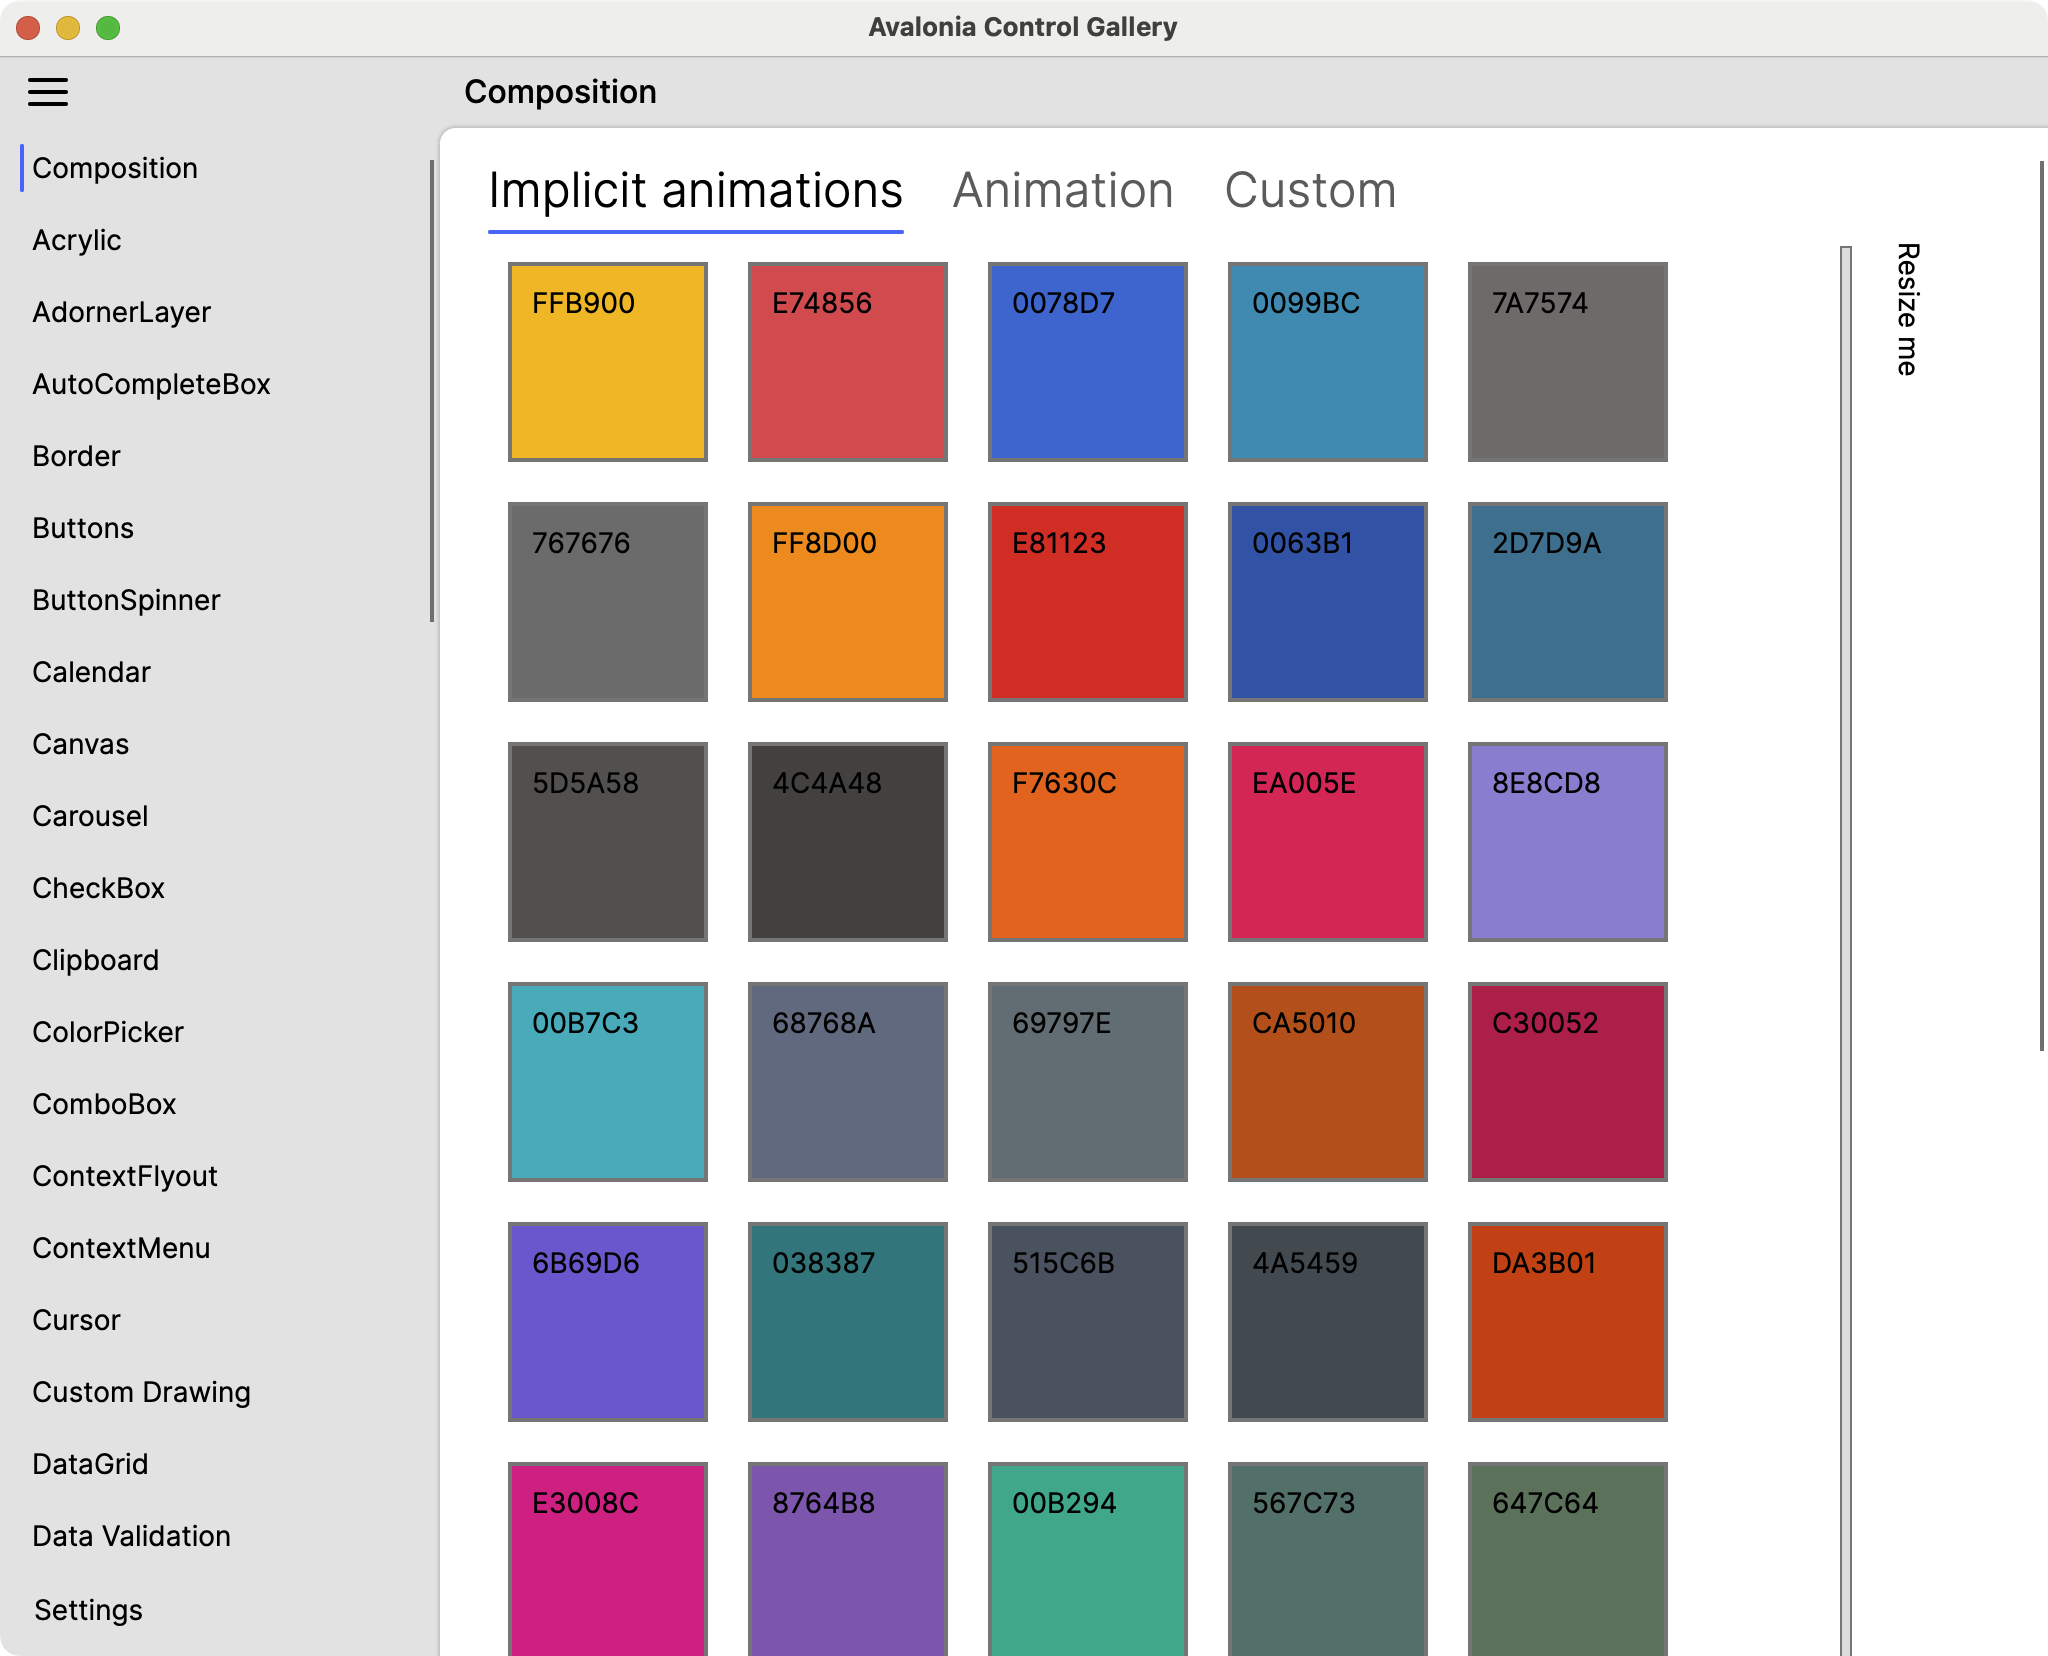
Task: Select the 6B69D6 purple swatch
Action: [608, 1322]
